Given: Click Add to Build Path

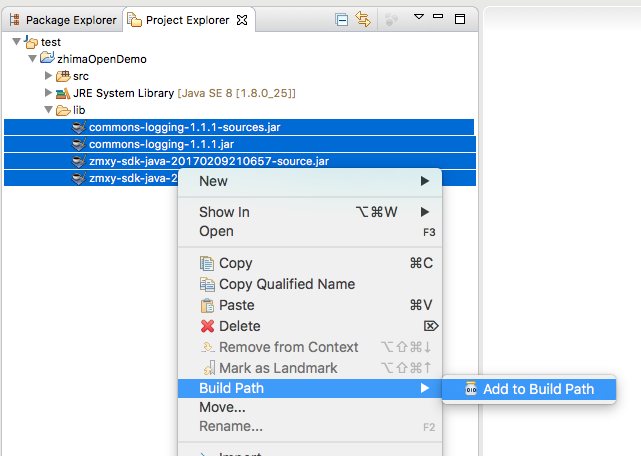Looking at the screenshot, I should [529, 389].
